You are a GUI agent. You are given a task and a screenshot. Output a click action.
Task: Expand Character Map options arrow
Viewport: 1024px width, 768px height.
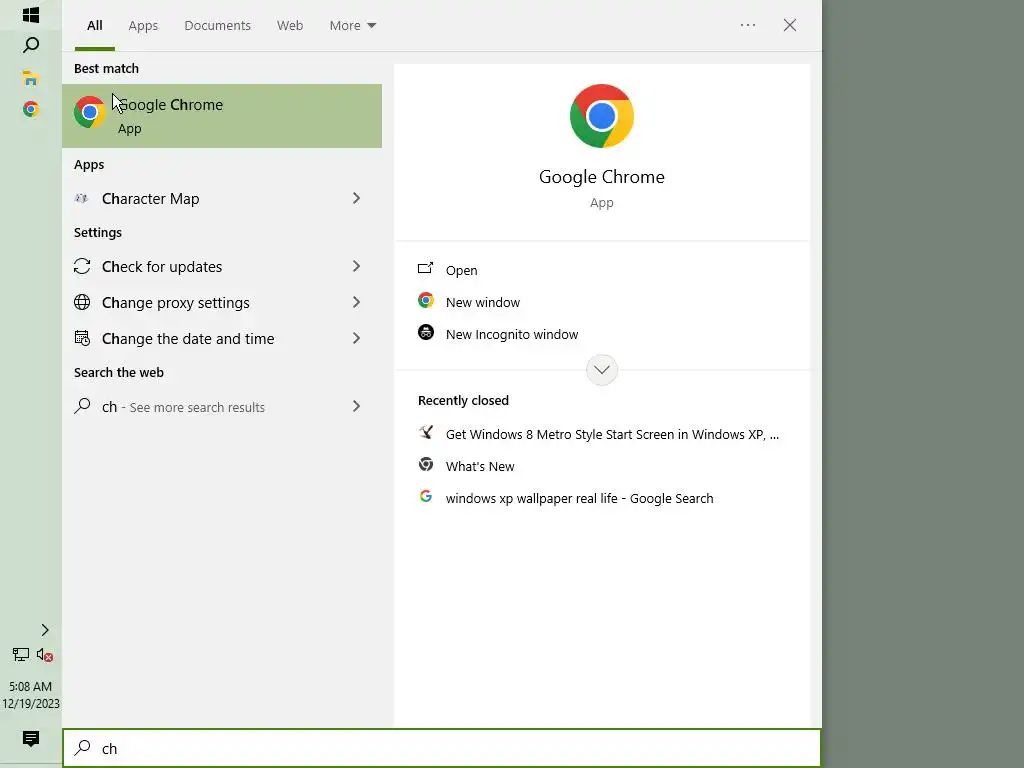click(357, 198)
